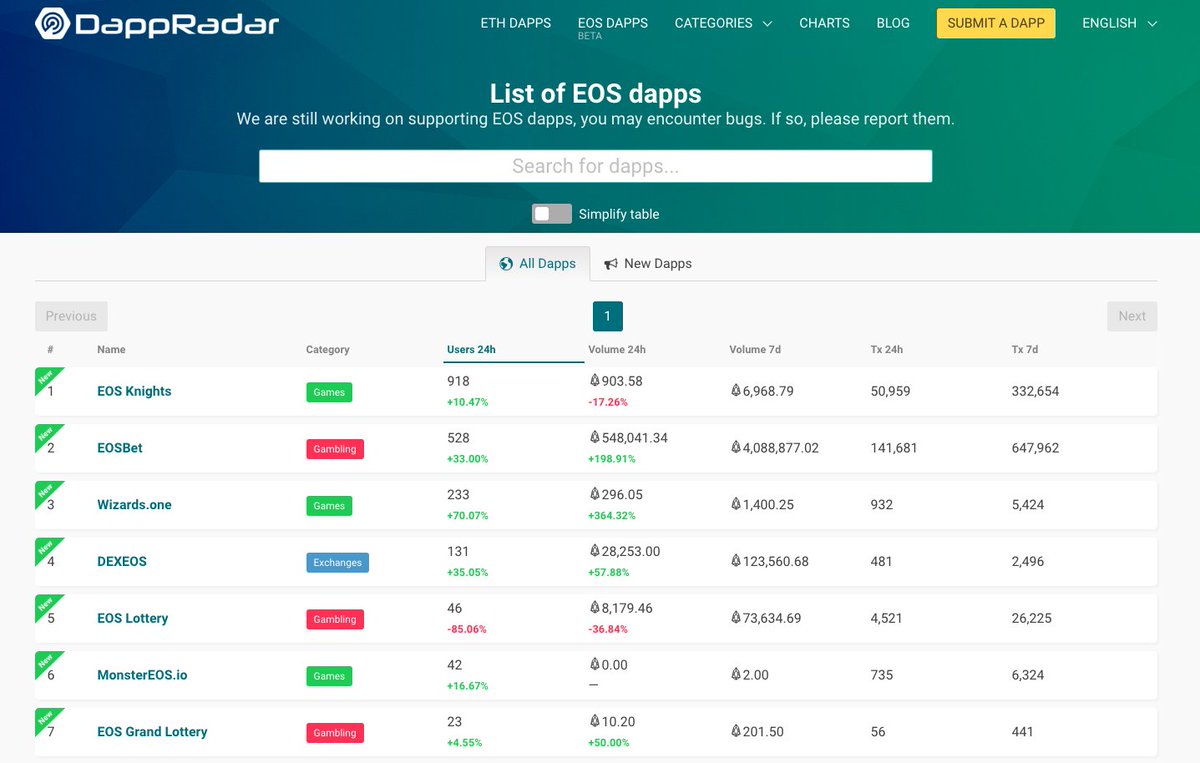Expand the CATEGORIES dropdown
This screenshot has width=1200, height=763.
click(722, 23)
